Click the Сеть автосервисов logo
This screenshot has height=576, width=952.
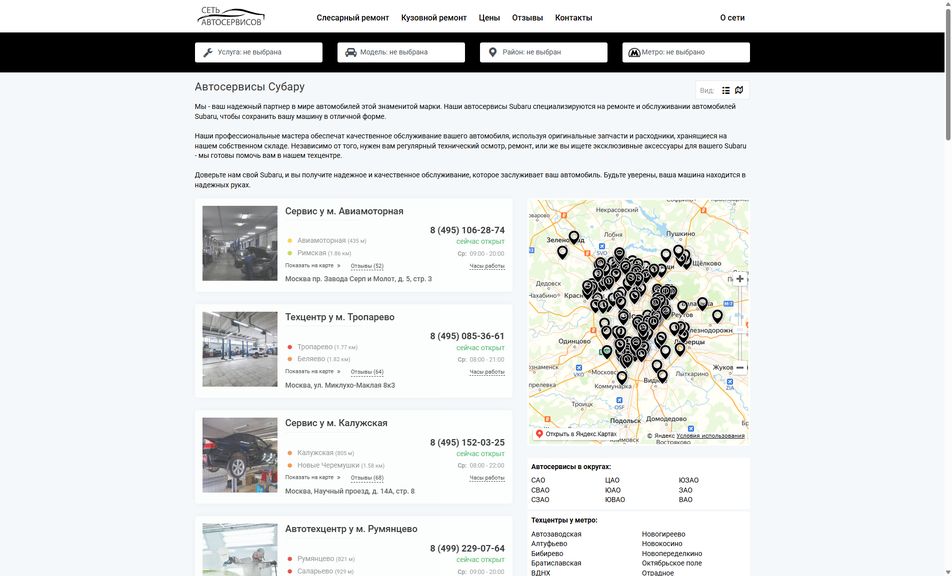tap(231, 16)
